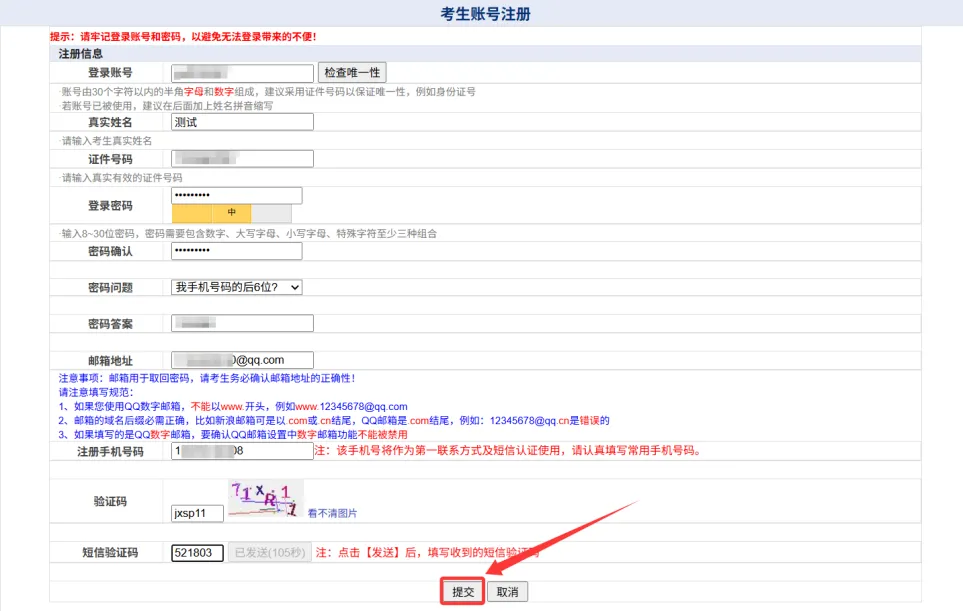
Task: Click the 输入8~30位密码 requirement hint
Action: point(249,233)
